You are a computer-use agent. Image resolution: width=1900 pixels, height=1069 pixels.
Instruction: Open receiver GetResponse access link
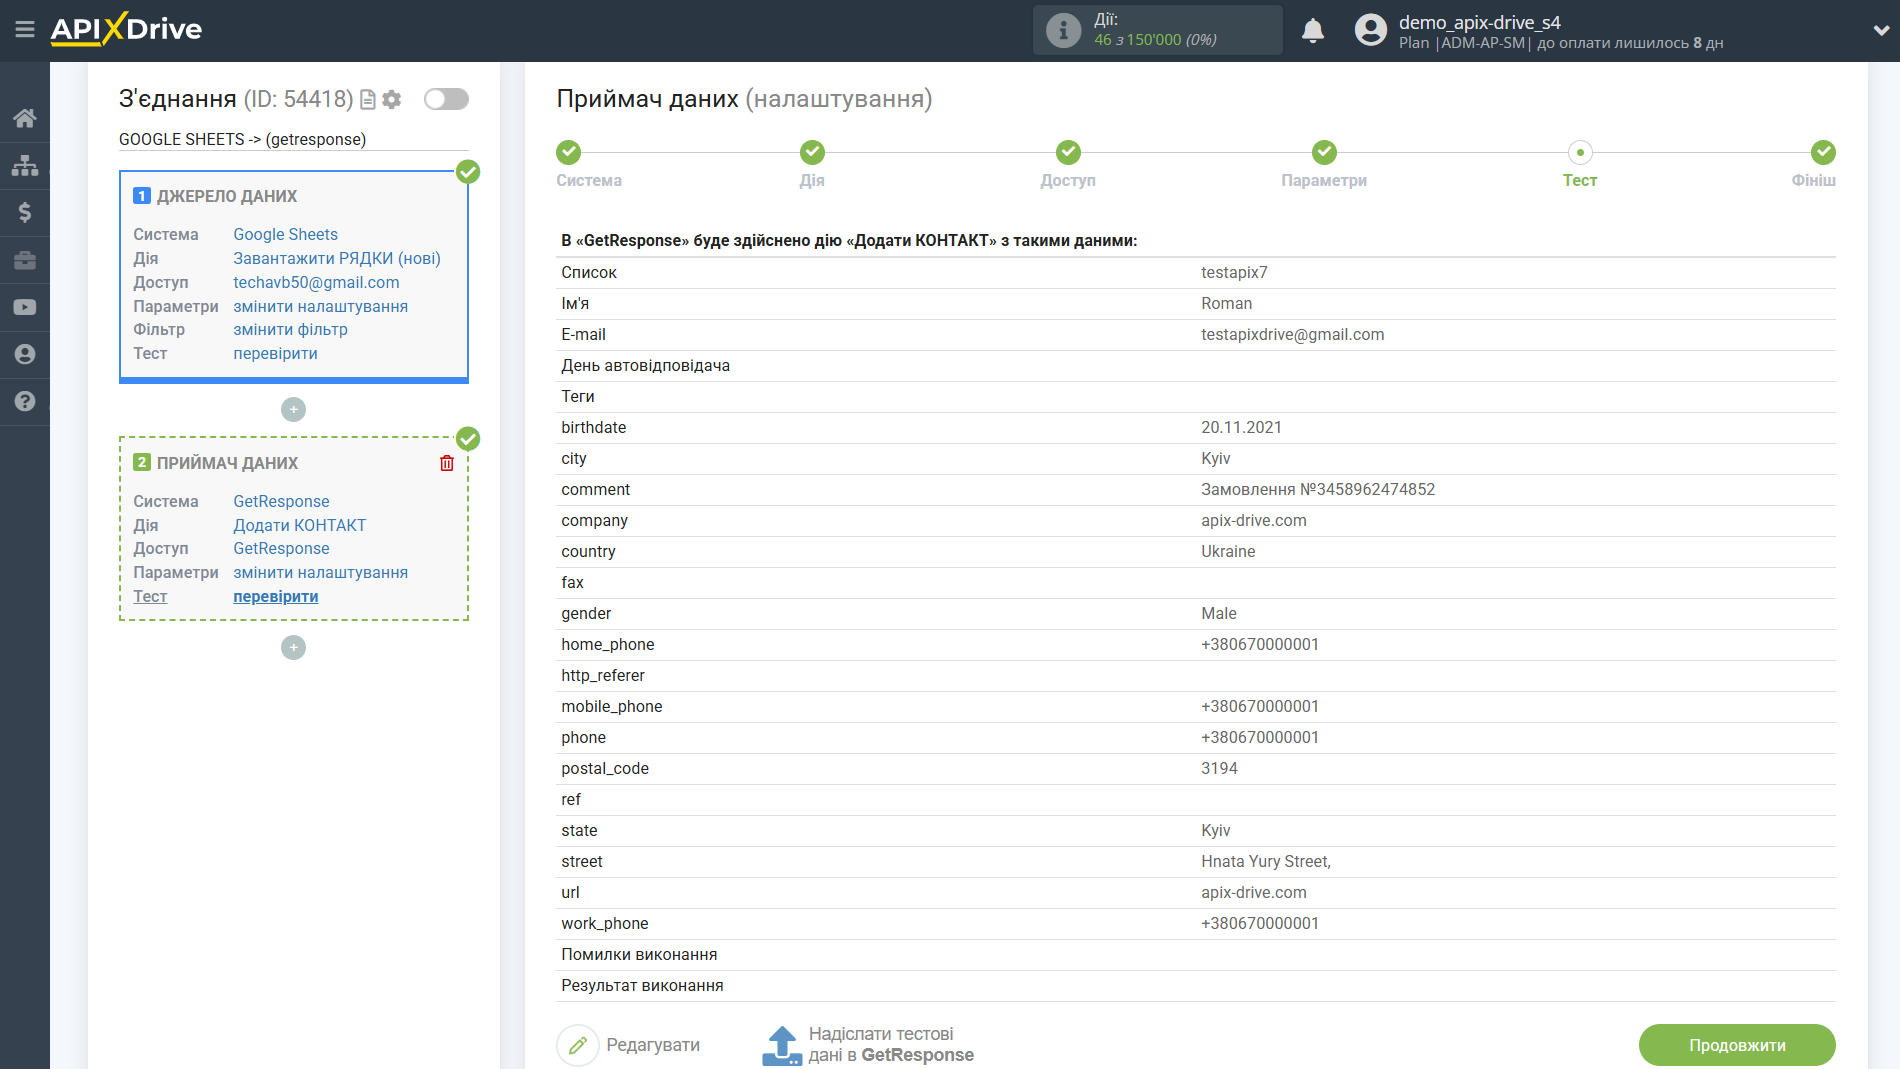(x=282, y=548)
